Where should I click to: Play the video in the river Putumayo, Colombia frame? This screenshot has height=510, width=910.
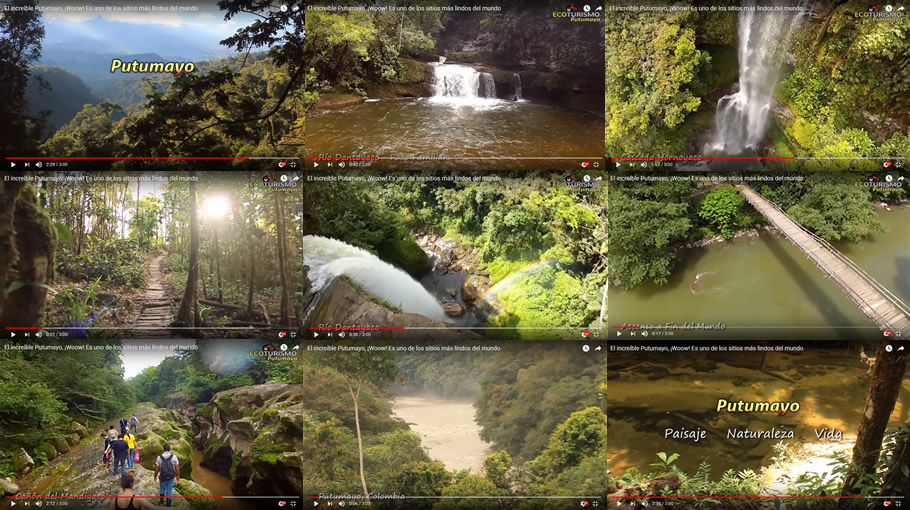pos(316,503)
